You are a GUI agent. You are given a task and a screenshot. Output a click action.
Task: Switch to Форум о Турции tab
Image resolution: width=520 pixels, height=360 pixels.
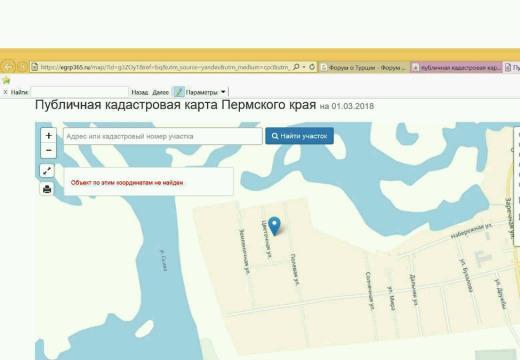pyautogui.click(x=364, y=67)
